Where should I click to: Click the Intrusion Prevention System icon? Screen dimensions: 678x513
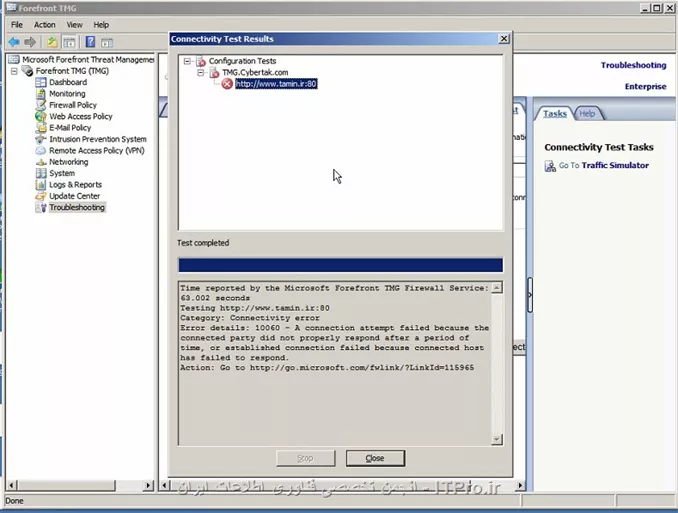click(41, 139)
